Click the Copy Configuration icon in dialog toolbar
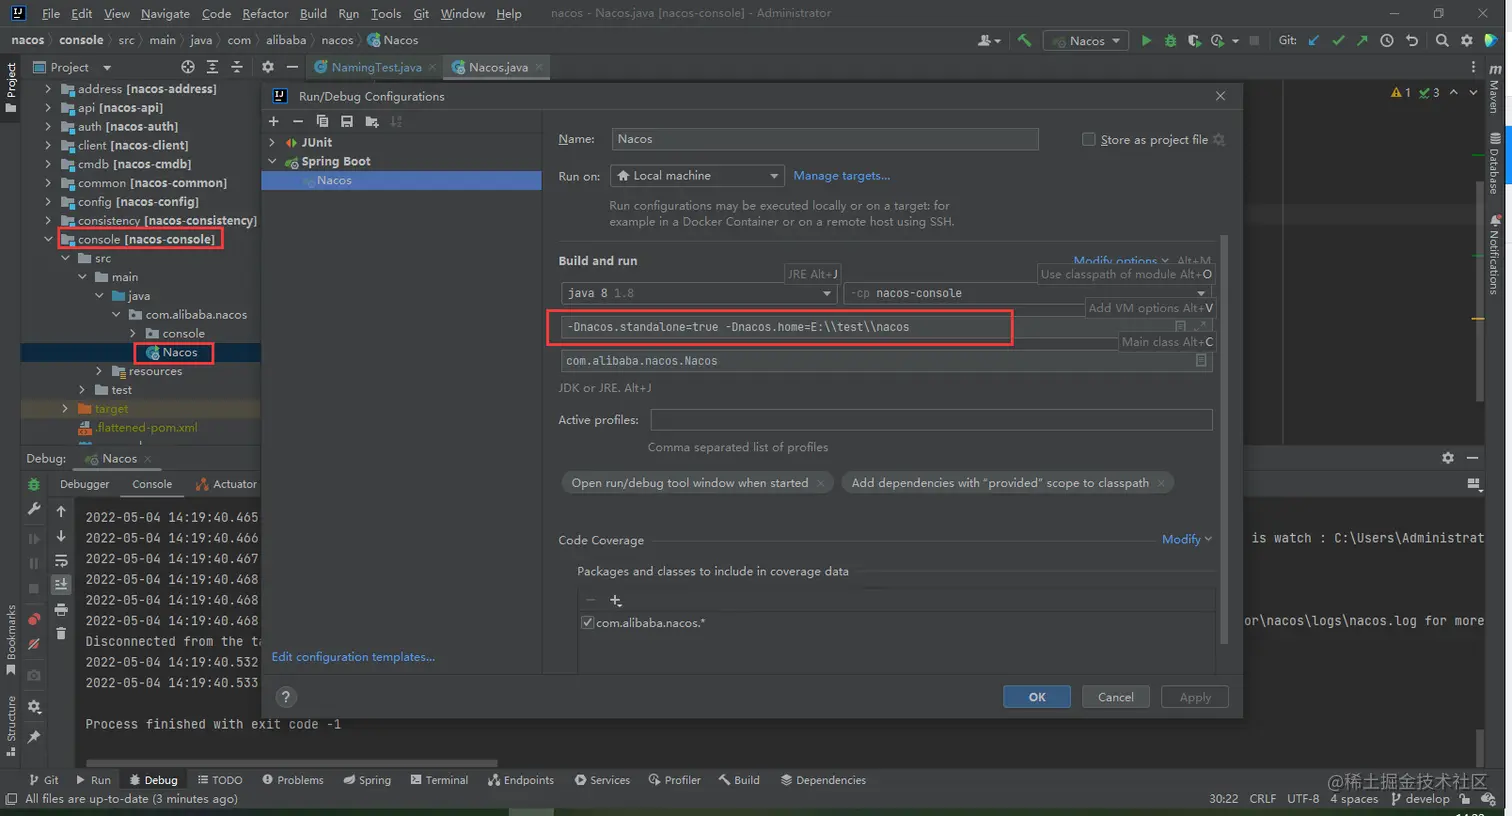 [322, 121]
